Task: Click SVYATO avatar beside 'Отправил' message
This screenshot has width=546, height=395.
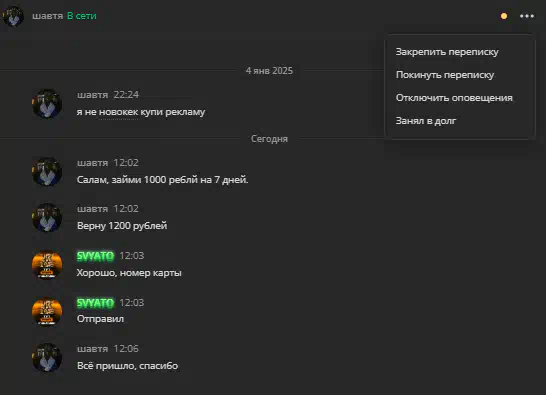Action: [x=47, y=311]
